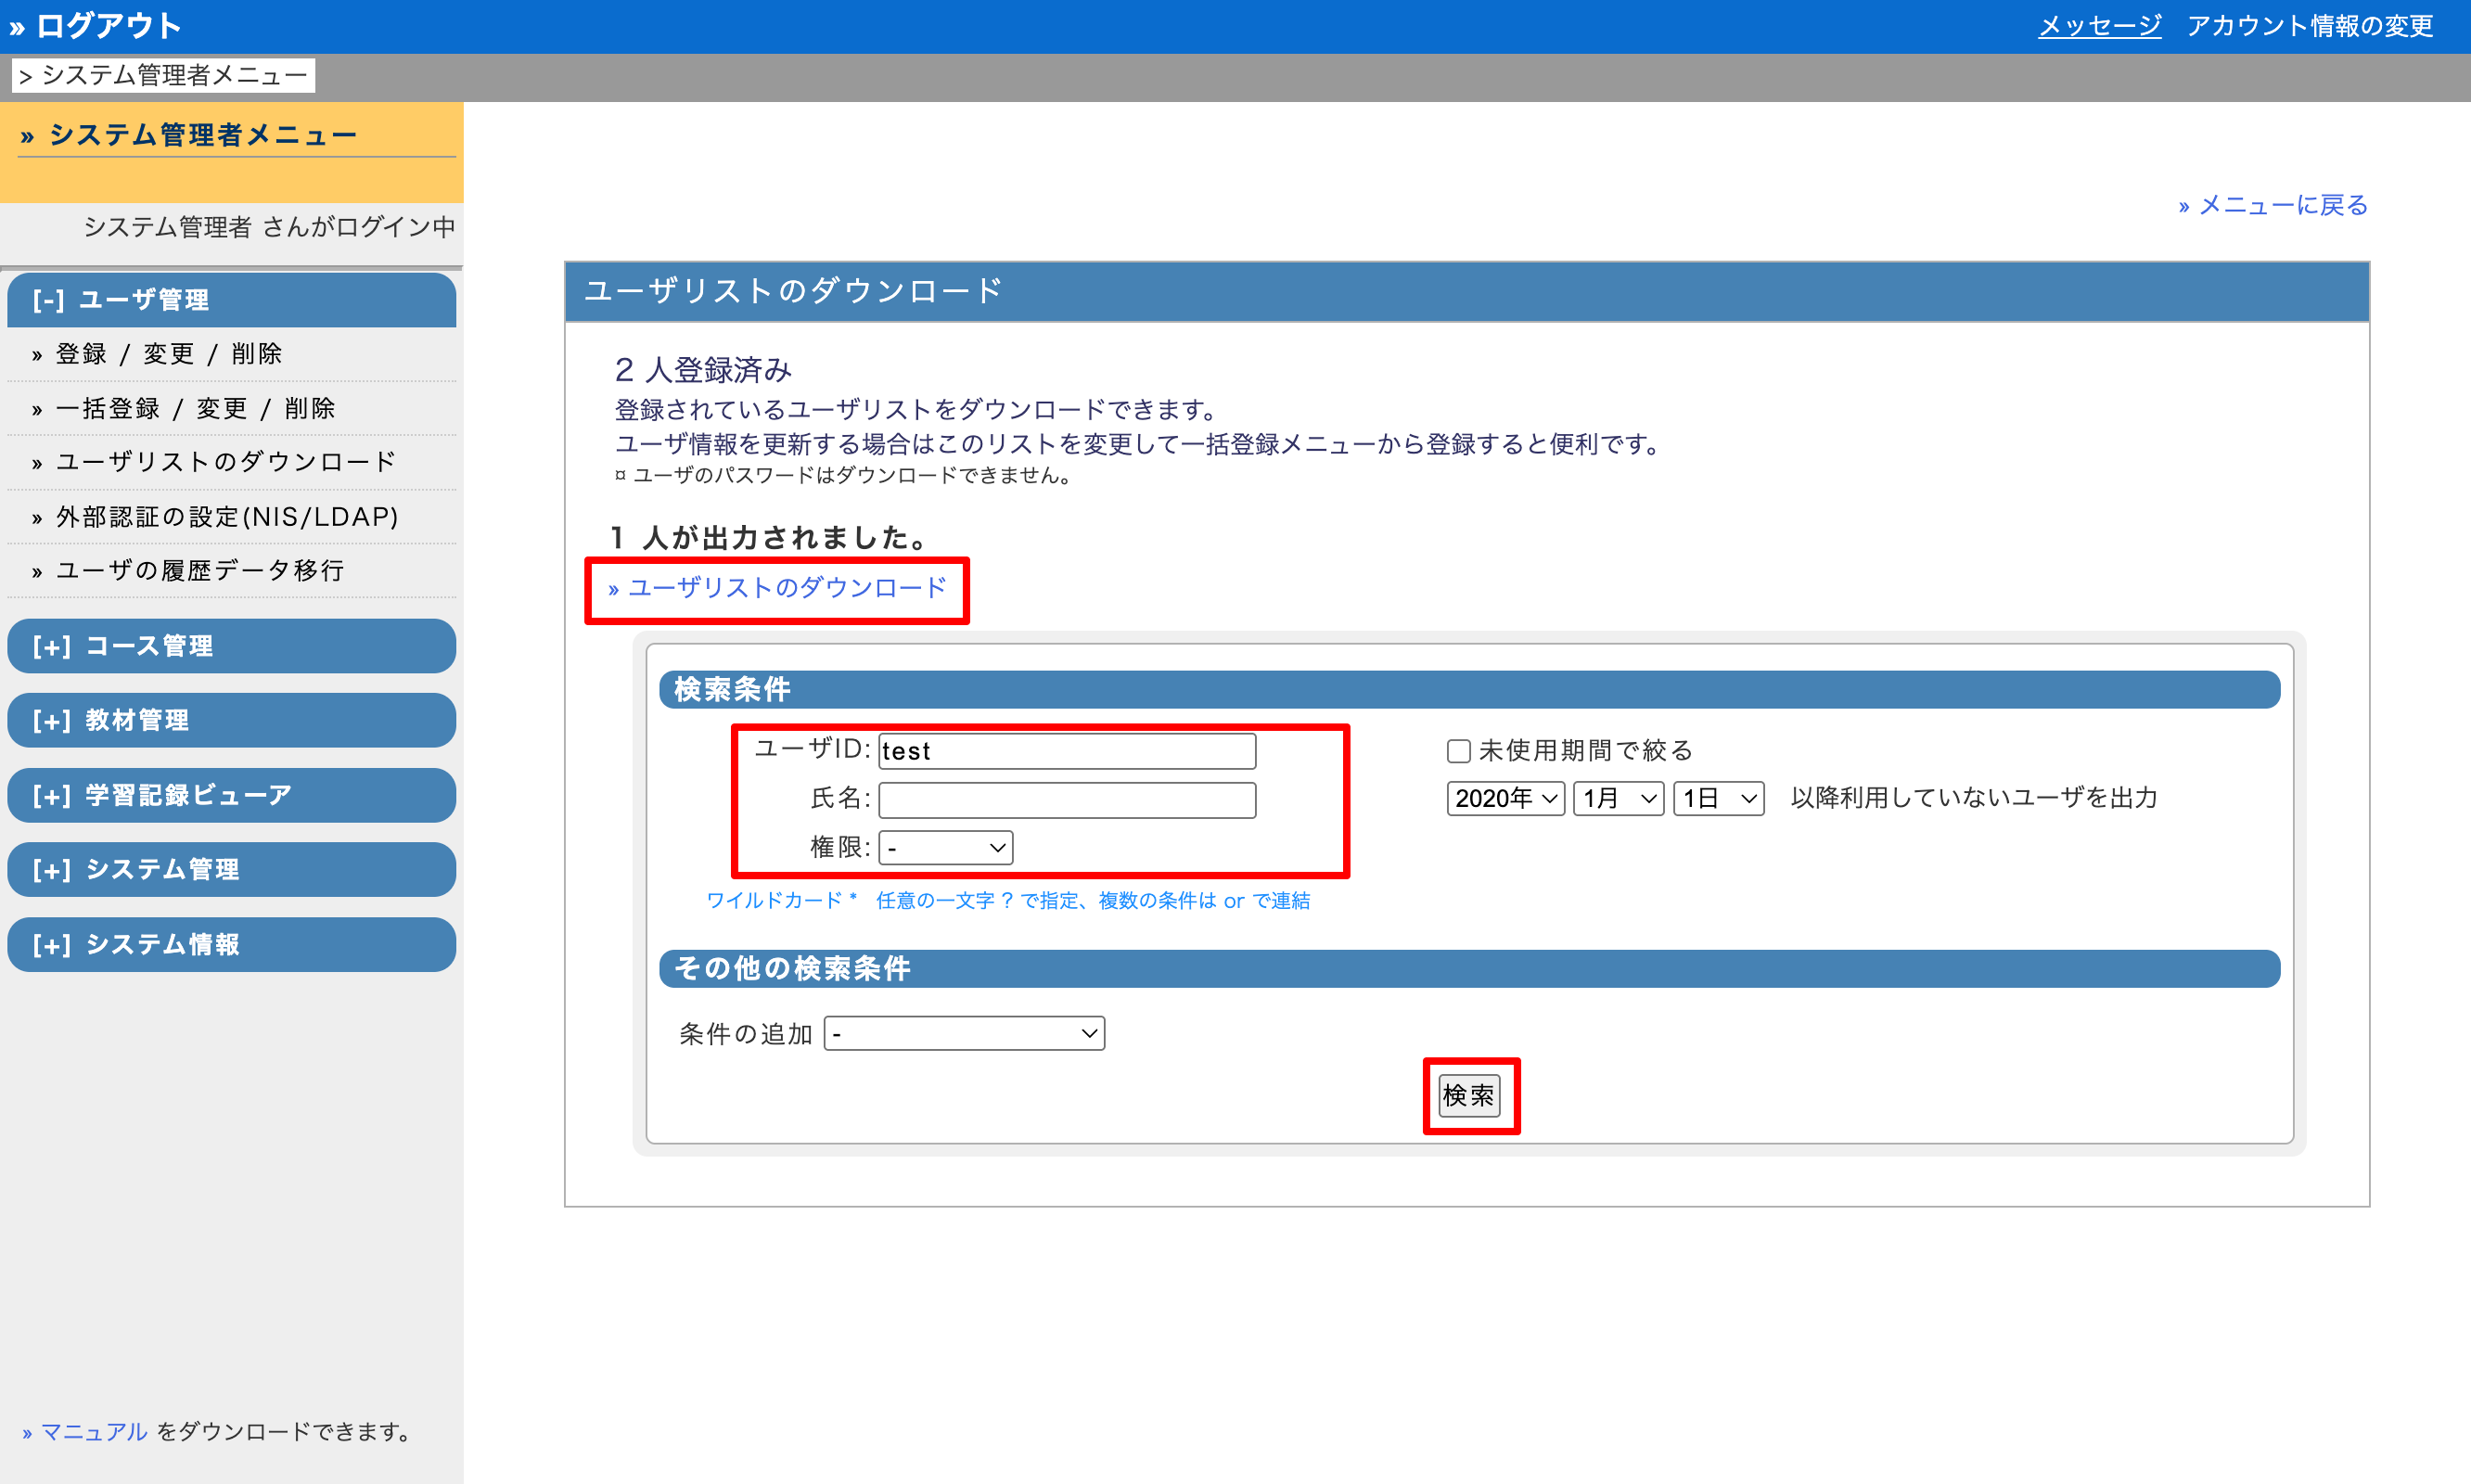
Task: Click the ユーザリストのダウンロード link in the main panel
Action: tap(786, 588)
